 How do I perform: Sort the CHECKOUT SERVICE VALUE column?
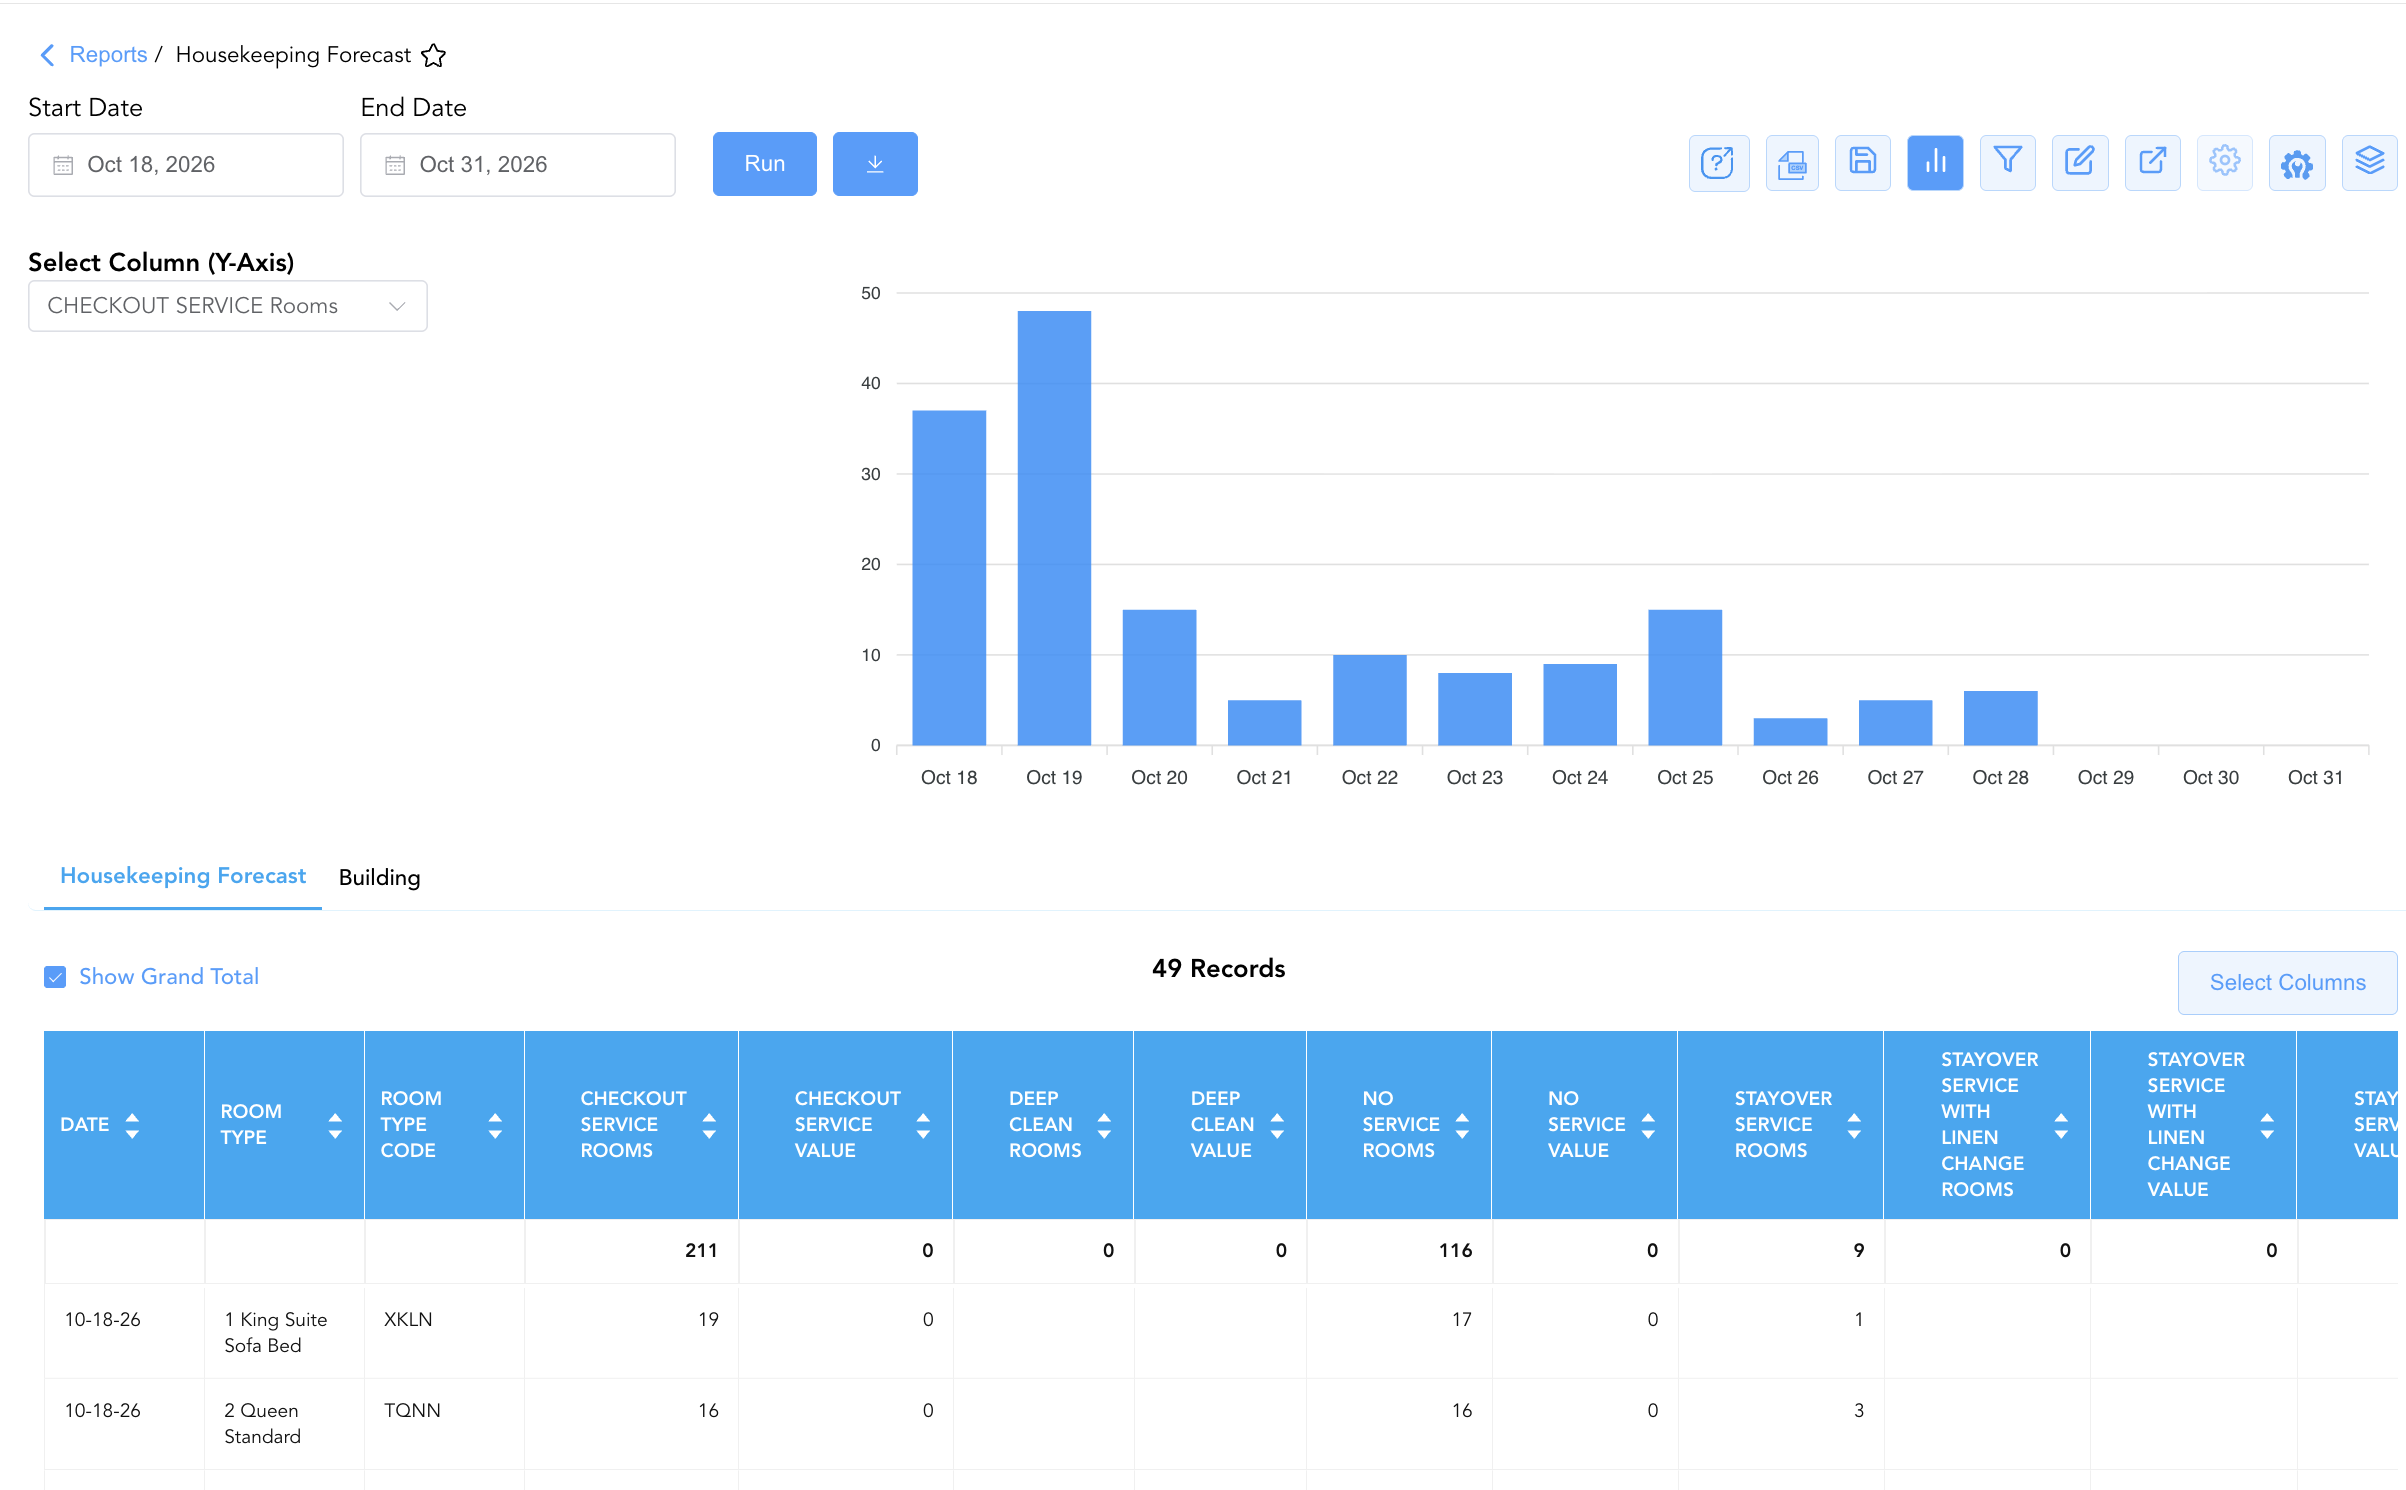[x=923, y=1125]
